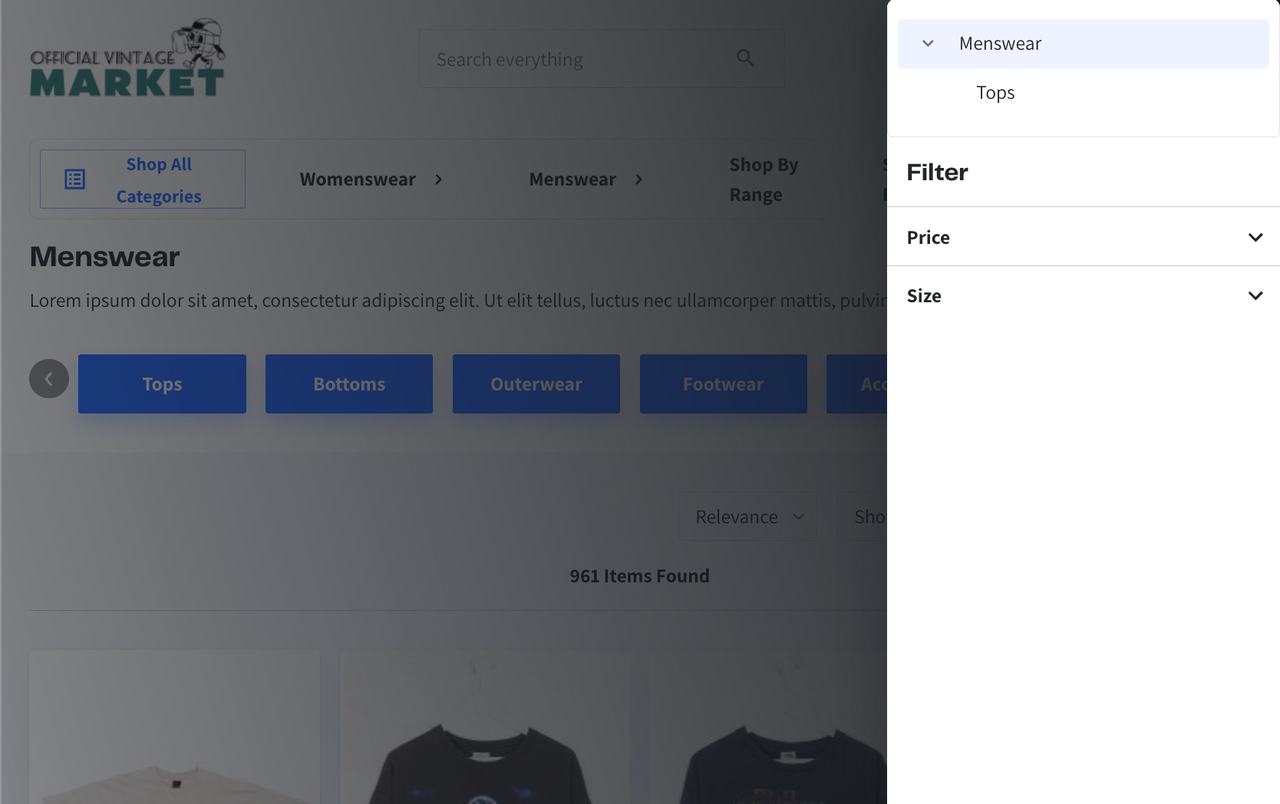The width and height of the screenshot is (1280, 804).
Task: Click the 961 Items Found text
Action: click(640, 576)
